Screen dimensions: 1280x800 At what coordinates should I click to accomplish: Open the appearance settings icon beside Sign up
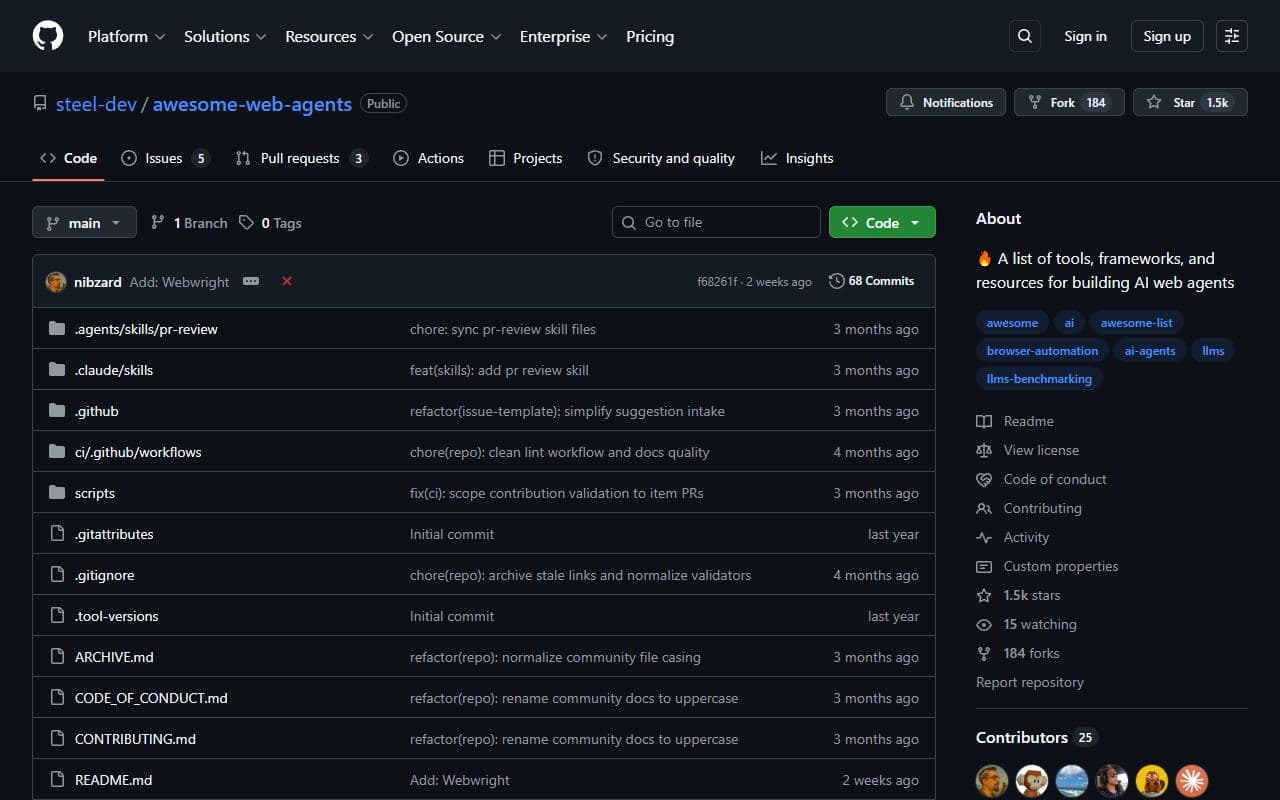click(1232, 36)
